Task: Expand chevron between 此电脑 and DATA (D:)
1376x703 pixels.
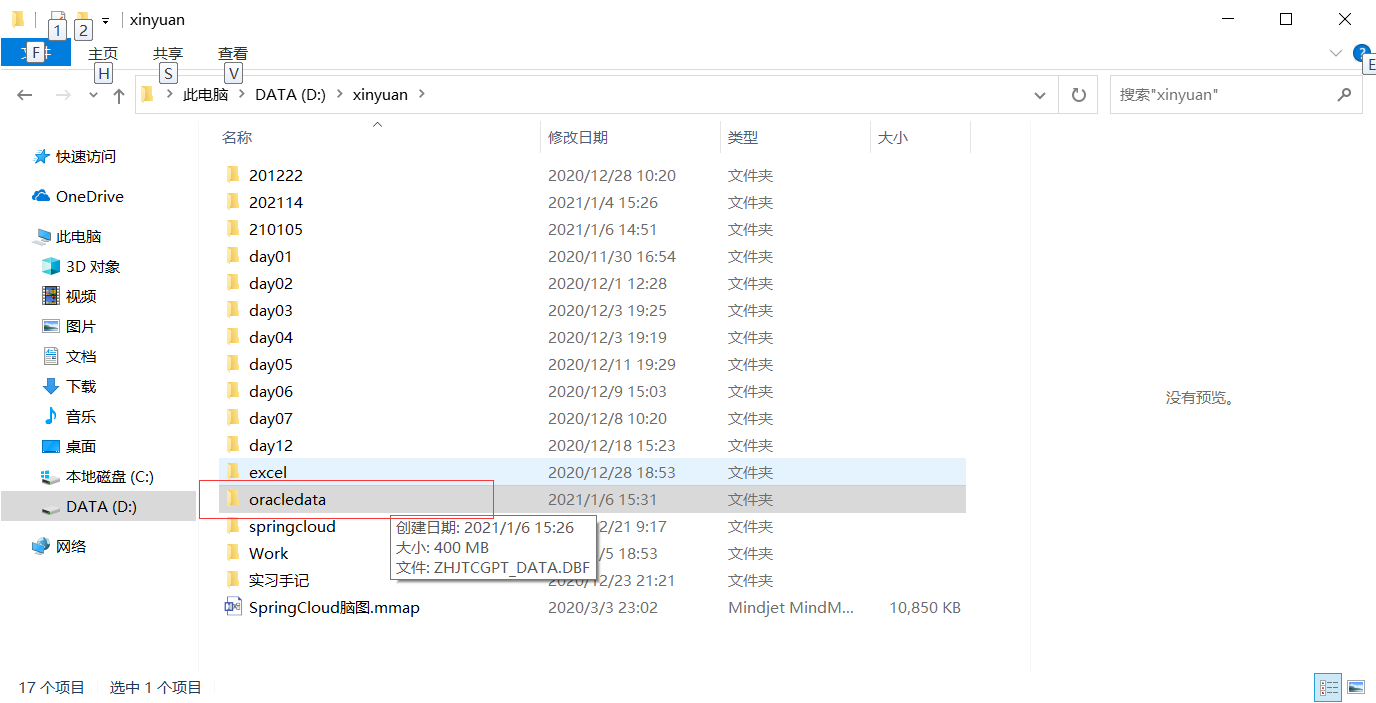Action: [x=242, y=94]
